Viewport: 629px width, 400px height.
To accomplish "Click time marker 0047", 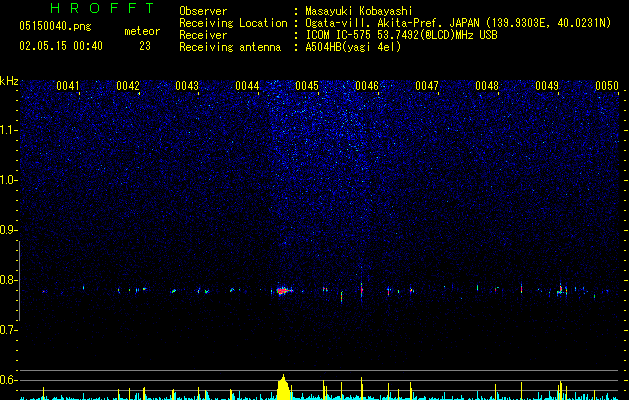I will point(427,86).
